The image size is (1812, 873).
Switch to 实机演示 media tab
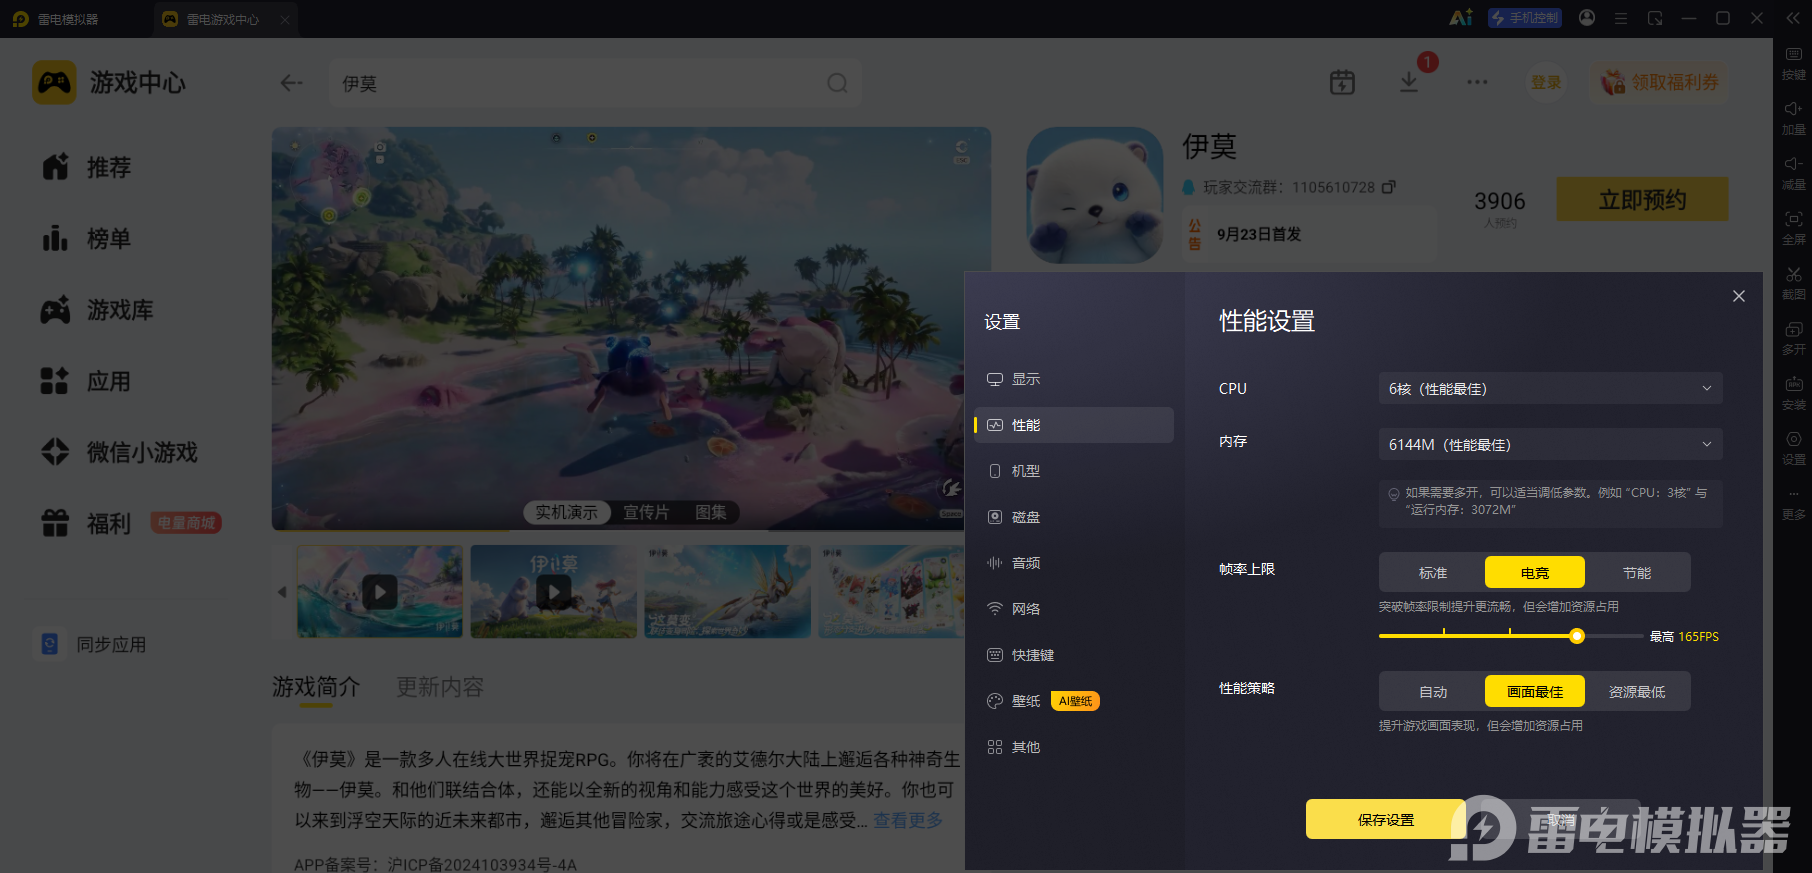566,512
